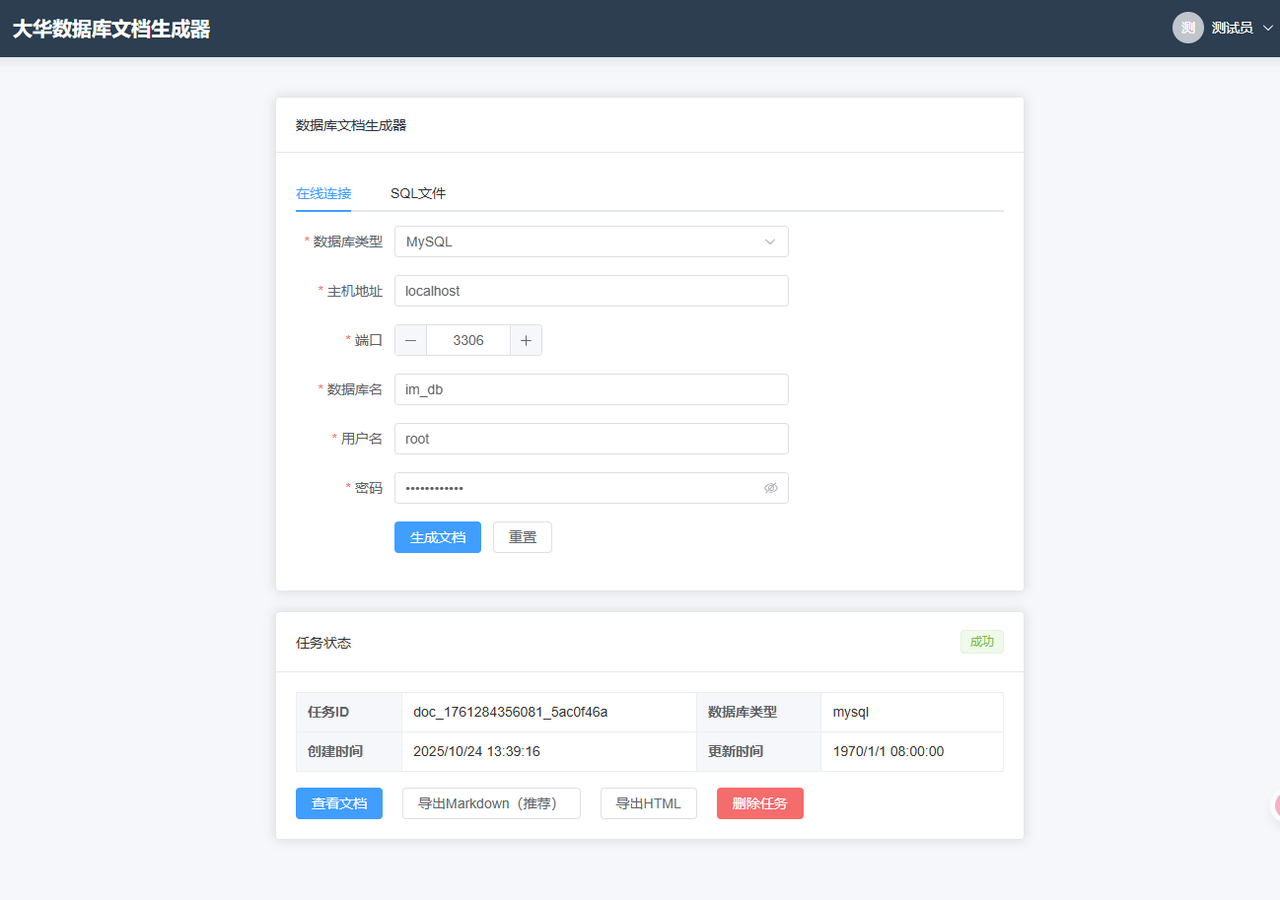The image size is (1280, 900).
Task: Click the port value 3306 field
Action: tap(468, 340)
